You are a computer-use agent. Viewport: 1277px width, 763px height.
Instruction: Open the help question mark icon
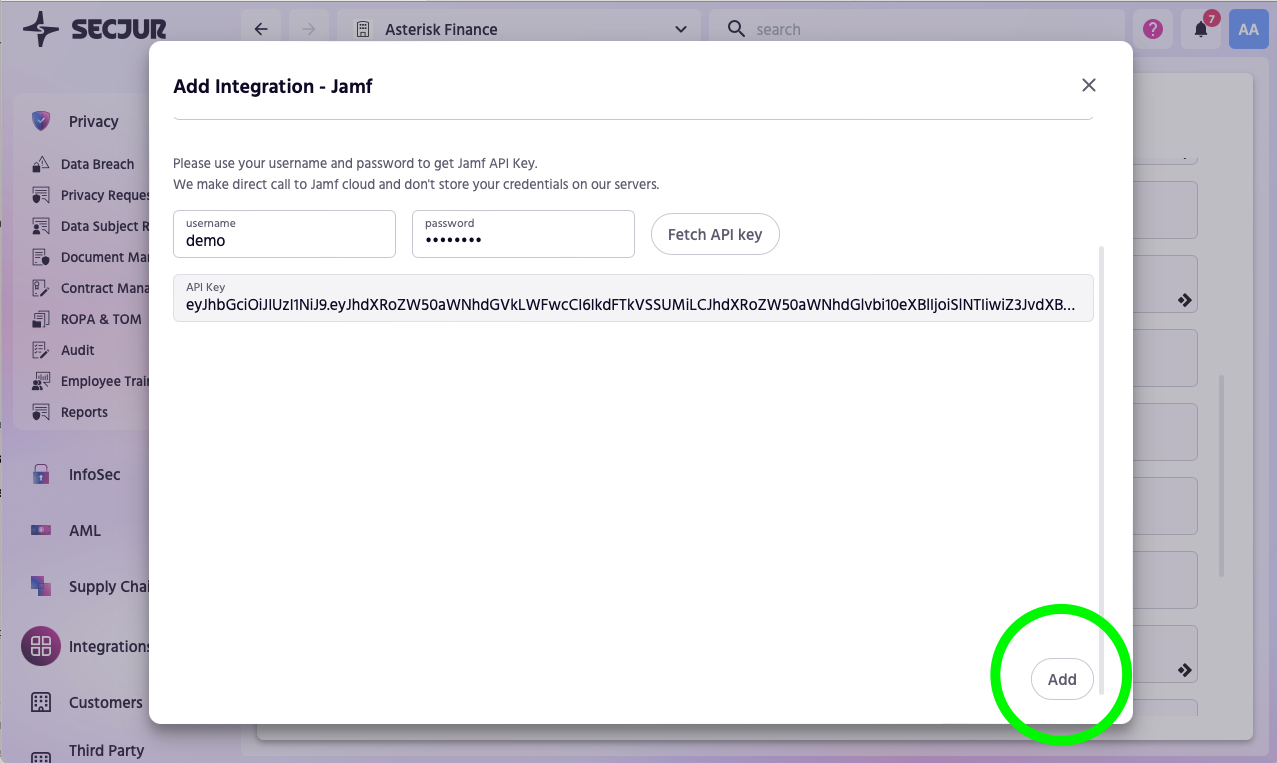click(1152, 29)
